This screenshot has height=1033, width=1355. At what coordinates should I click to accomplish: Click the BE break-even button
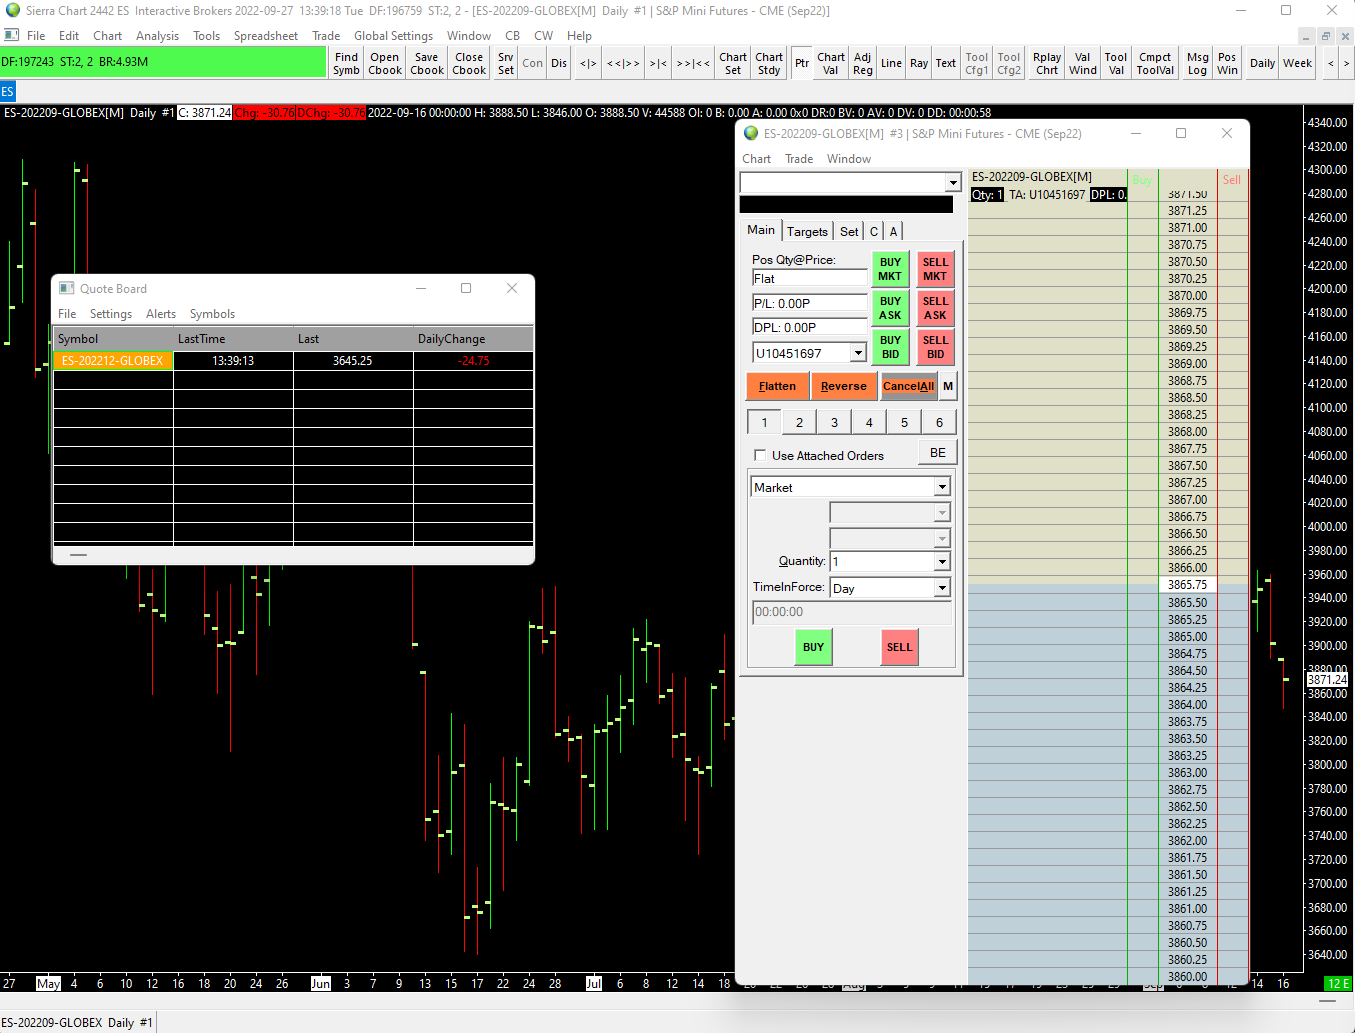coord(938,453)
